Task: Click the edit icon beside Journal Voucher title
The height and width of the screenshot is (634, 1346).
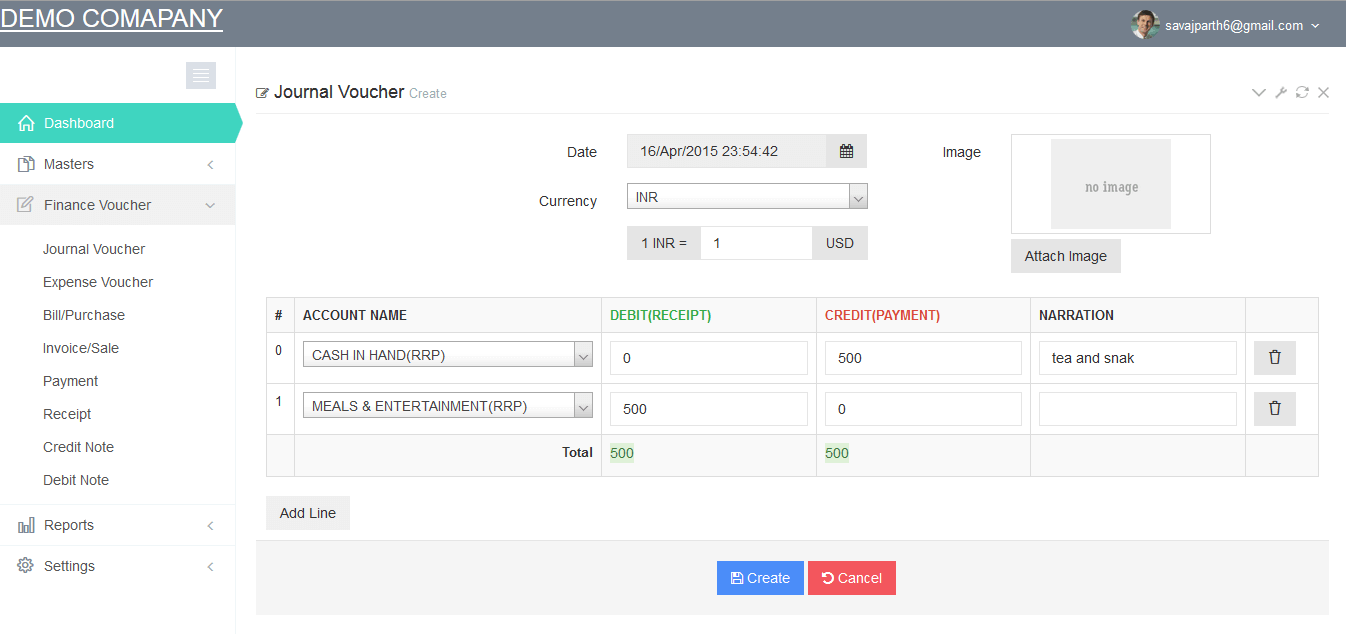Action: click(x=263, y=93)
